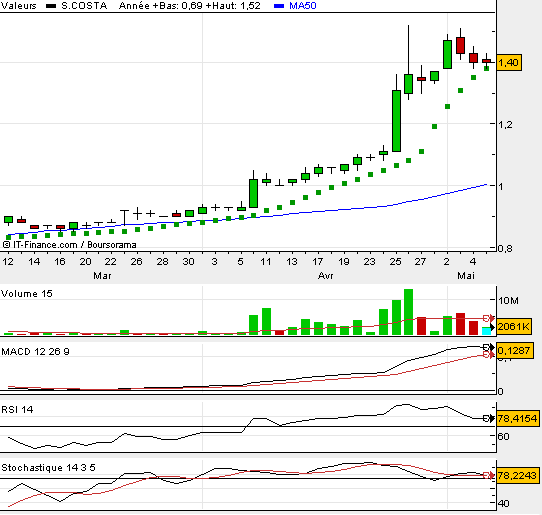542x515 pixels.
Task: Click the 0,8 price axis label
Action: coord(505,249)
